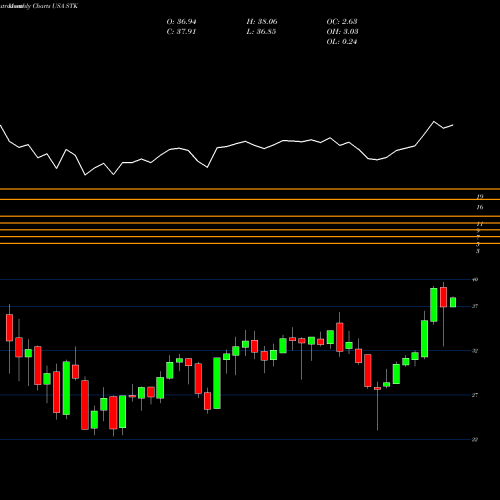Click the 40 price axis label
The image size is (500, 500).
[x=475, y=279]
